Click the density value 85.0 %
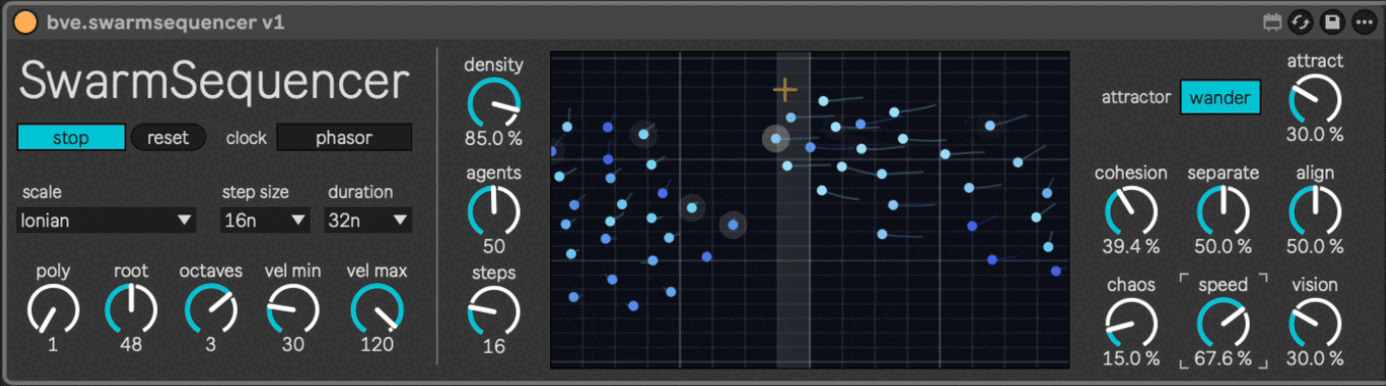This screenshot has width=1386, height=386. click(494, 138)
